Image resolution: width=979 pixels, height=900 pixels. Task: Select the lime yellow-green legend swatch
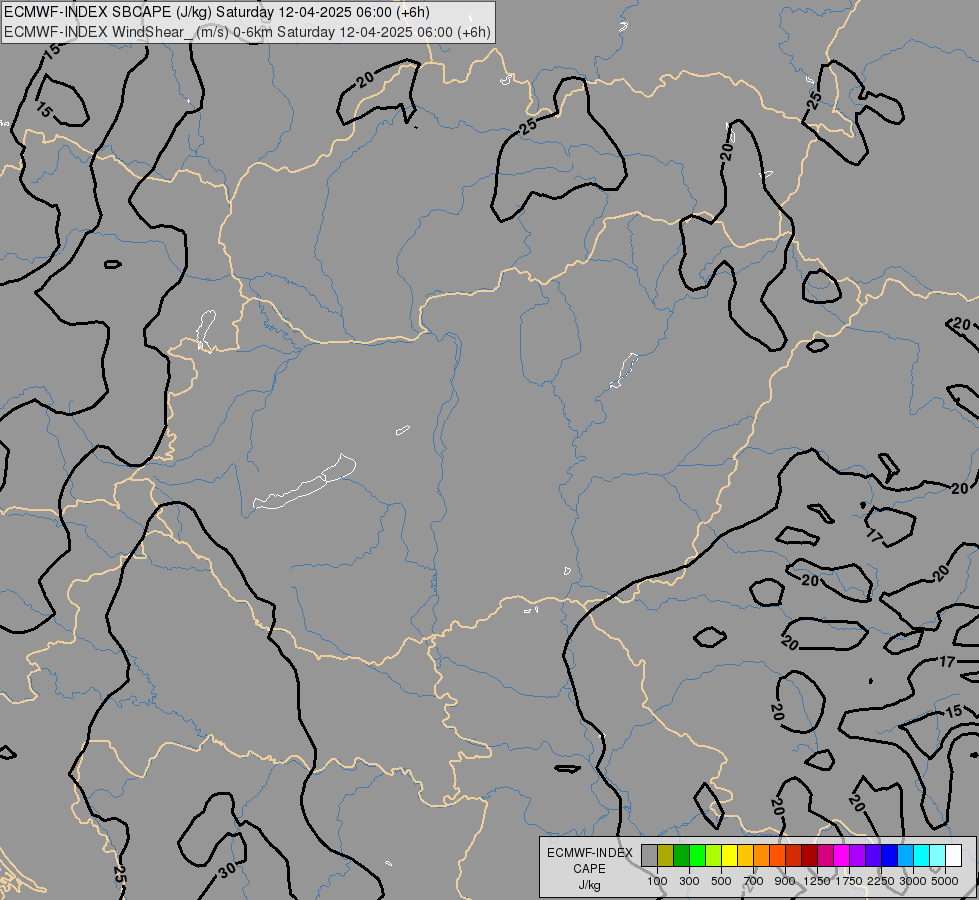(714, 856)
